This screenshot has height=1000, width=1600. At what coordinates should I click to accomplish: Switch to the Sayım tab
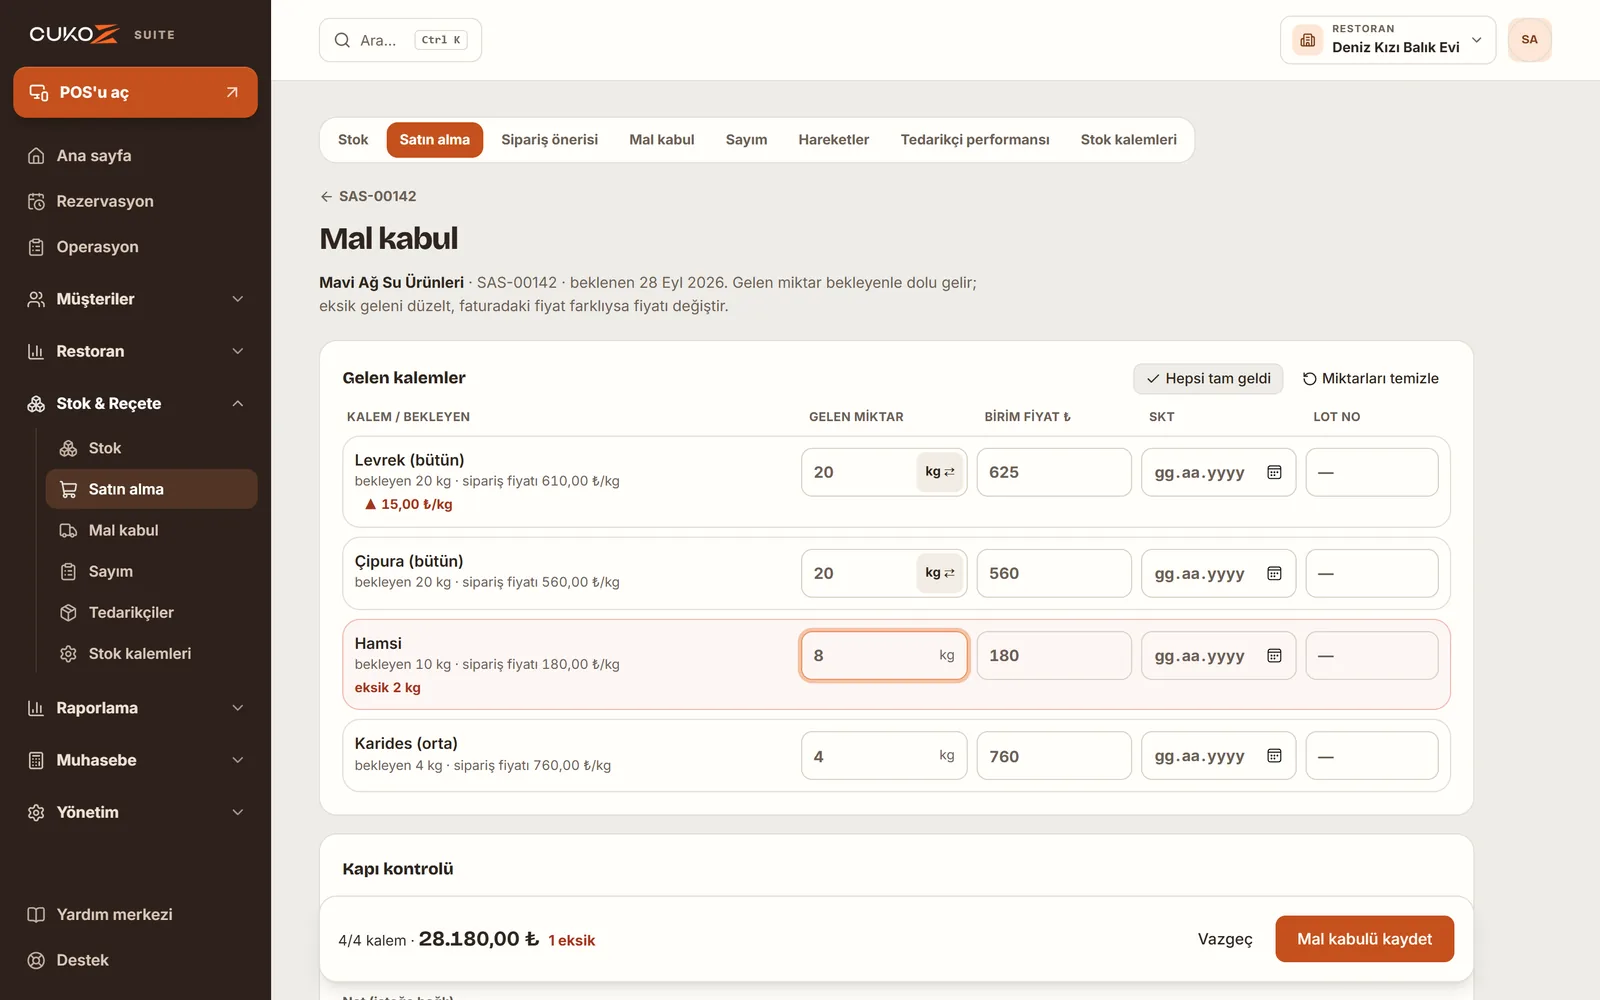pyautogui.click(x=746, y=140)
